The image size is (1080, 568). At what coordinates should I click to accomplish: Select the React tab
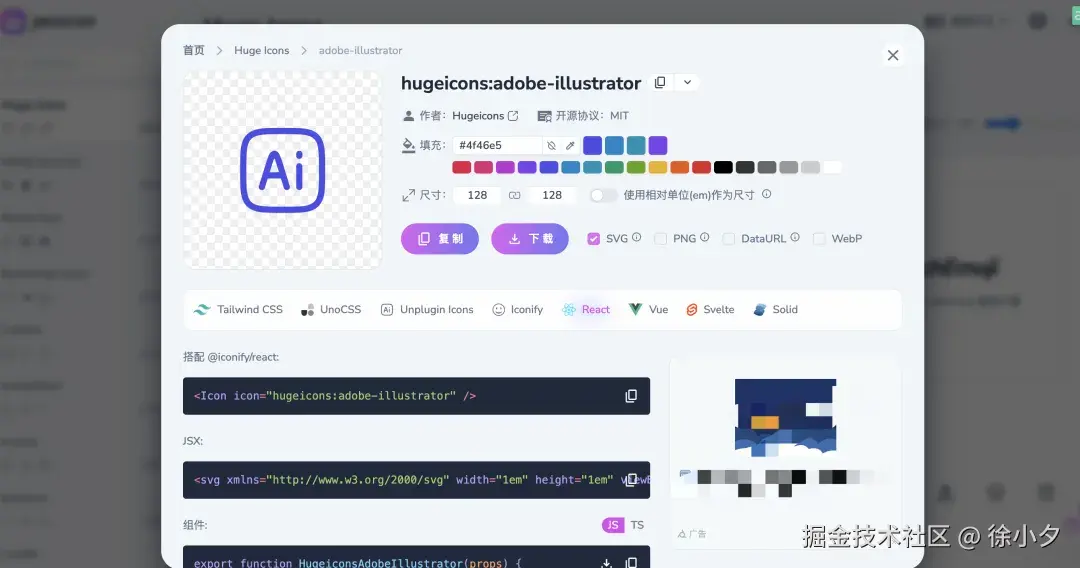[586, 310]
